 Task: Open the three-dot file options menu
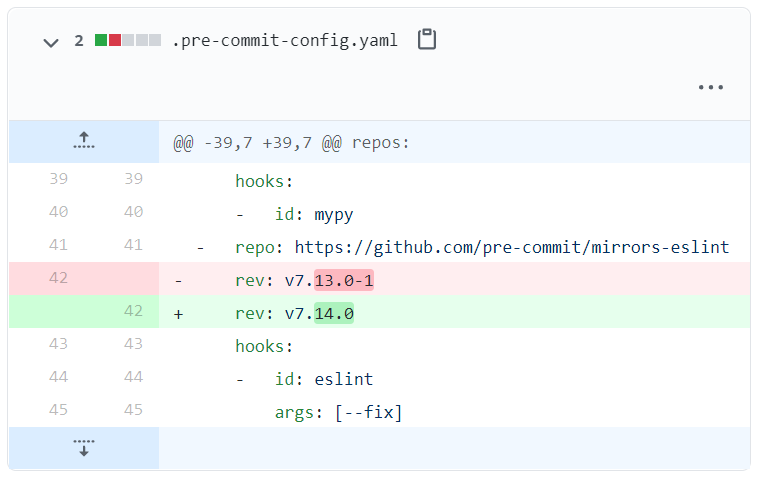coord(711,87)
